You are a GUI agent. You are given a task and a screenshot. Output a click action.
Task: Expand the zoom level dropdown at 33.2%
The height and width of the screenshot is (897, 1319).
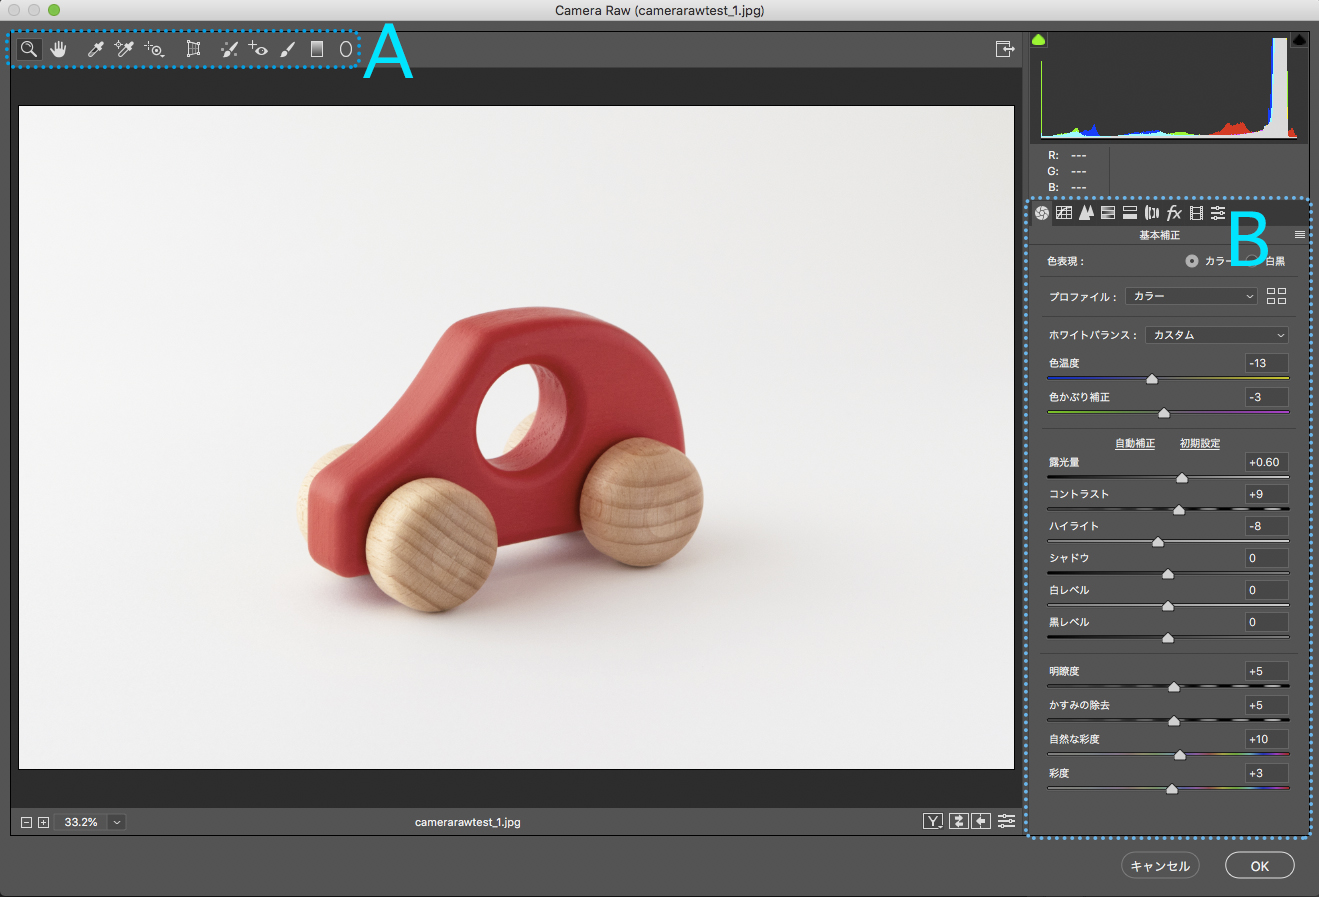point(117,822)
